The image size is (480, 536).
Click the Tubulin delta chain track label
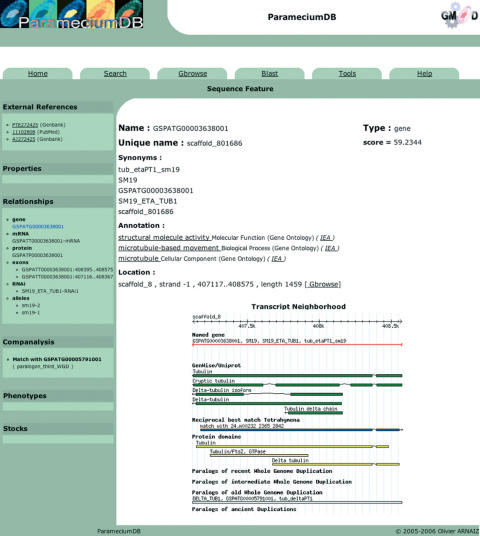pyautogui.click(x=311, y=408)
